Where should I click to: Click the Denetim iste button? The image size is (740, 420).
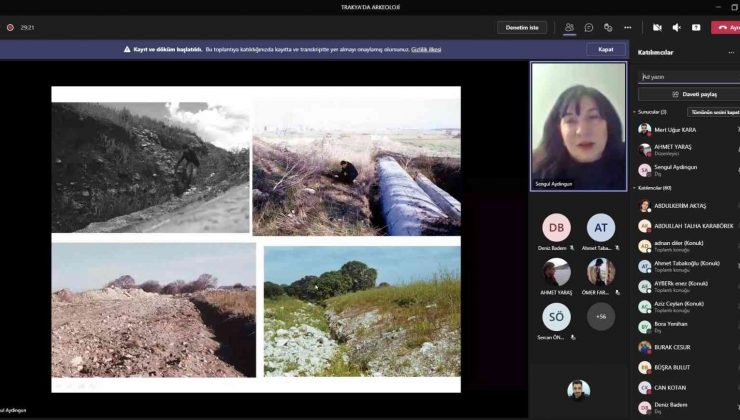[521, 28]
